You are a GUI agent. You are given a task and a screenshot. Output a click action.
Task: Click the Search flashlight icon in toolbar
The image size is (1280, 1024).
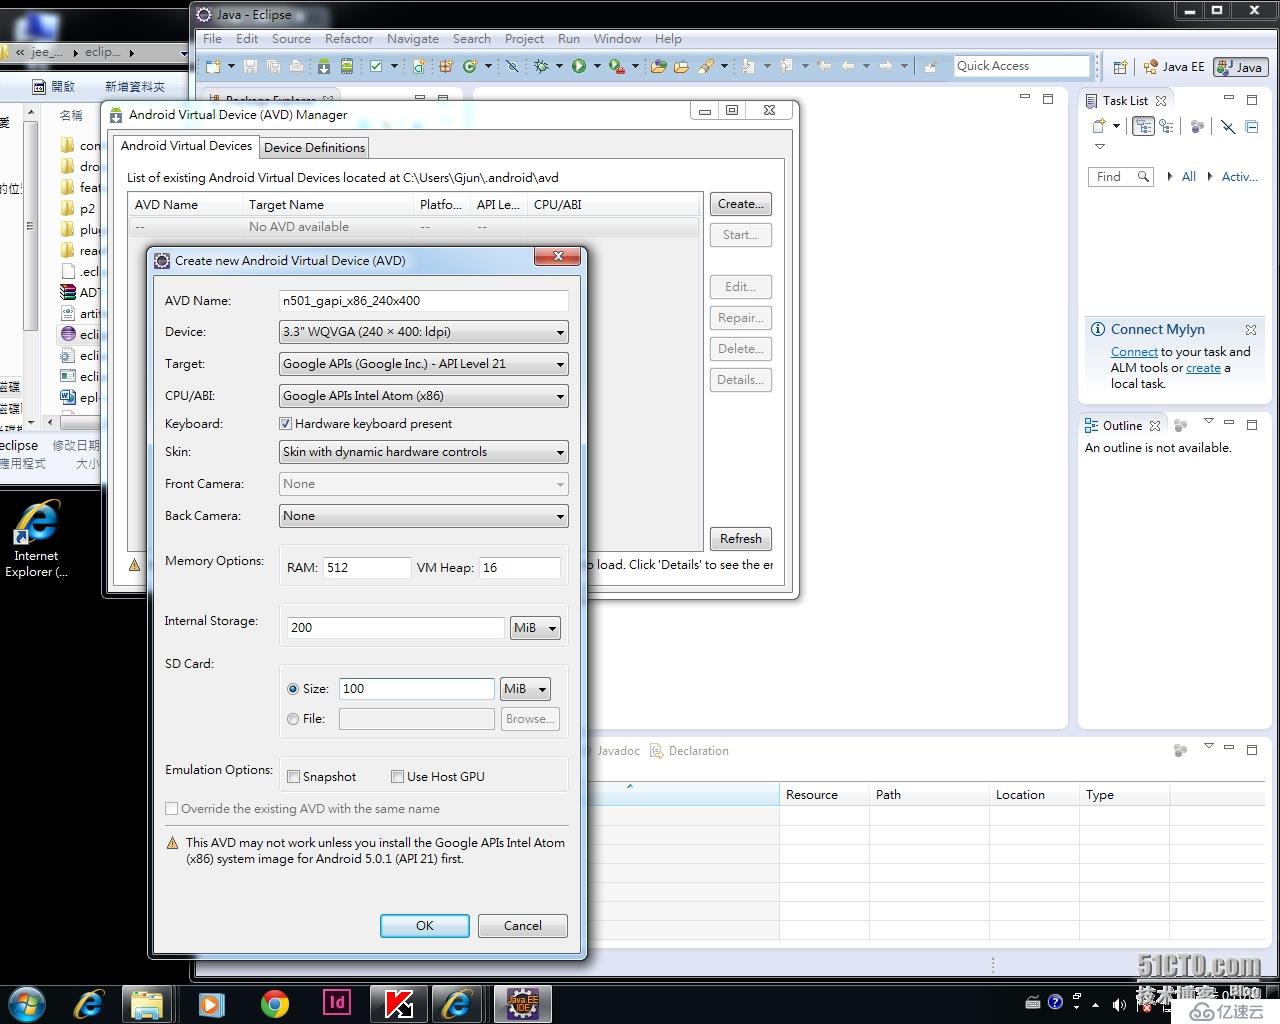tap(706, 66)
